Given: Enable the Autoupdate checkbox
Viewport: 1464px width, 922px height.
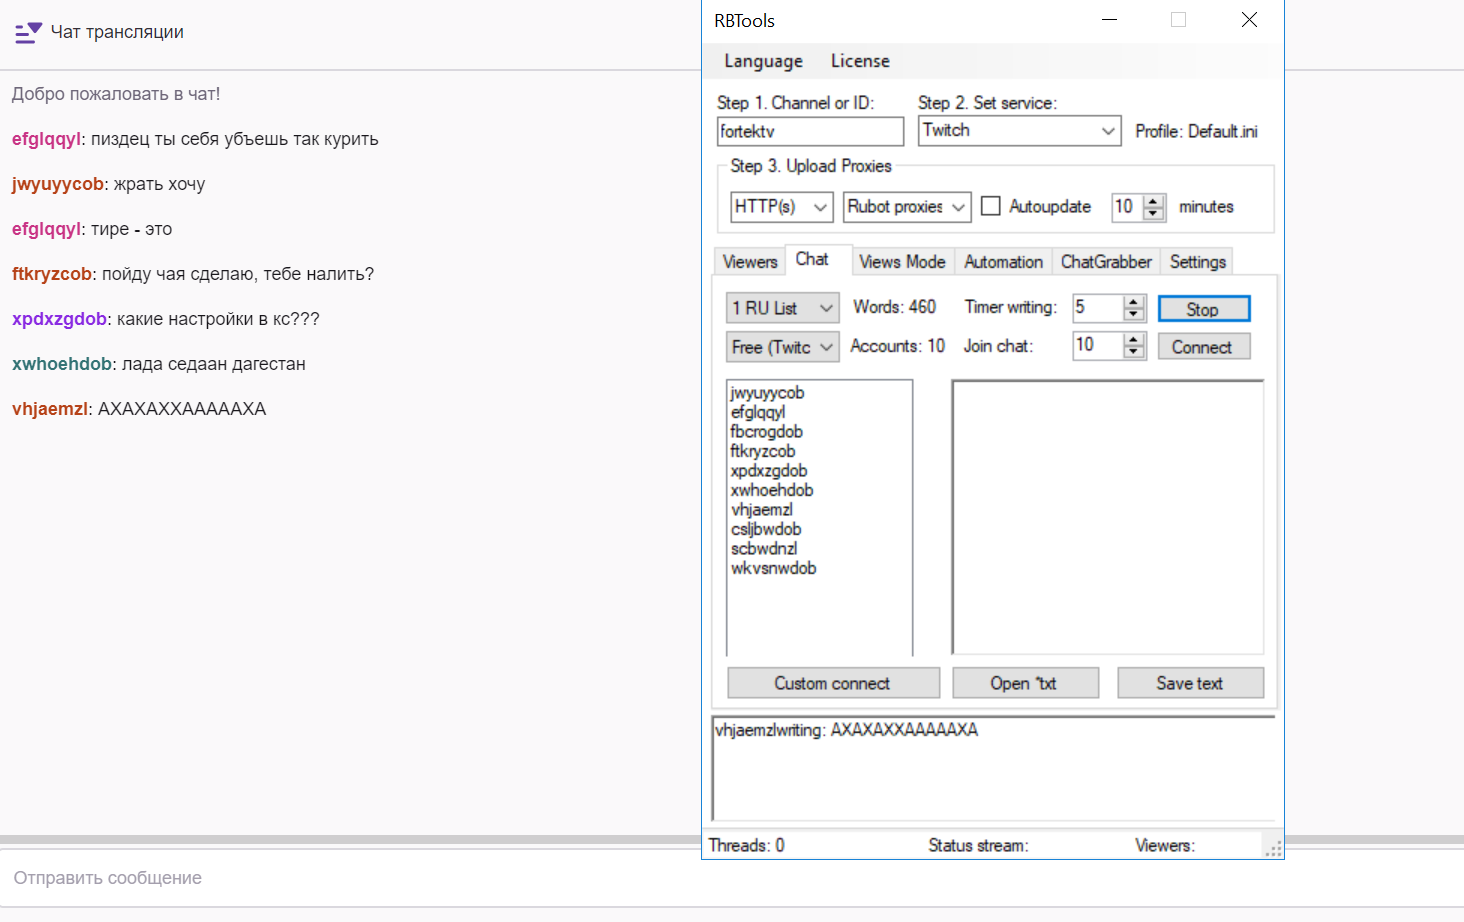Looking at the screenshot, I should [991, 206].
